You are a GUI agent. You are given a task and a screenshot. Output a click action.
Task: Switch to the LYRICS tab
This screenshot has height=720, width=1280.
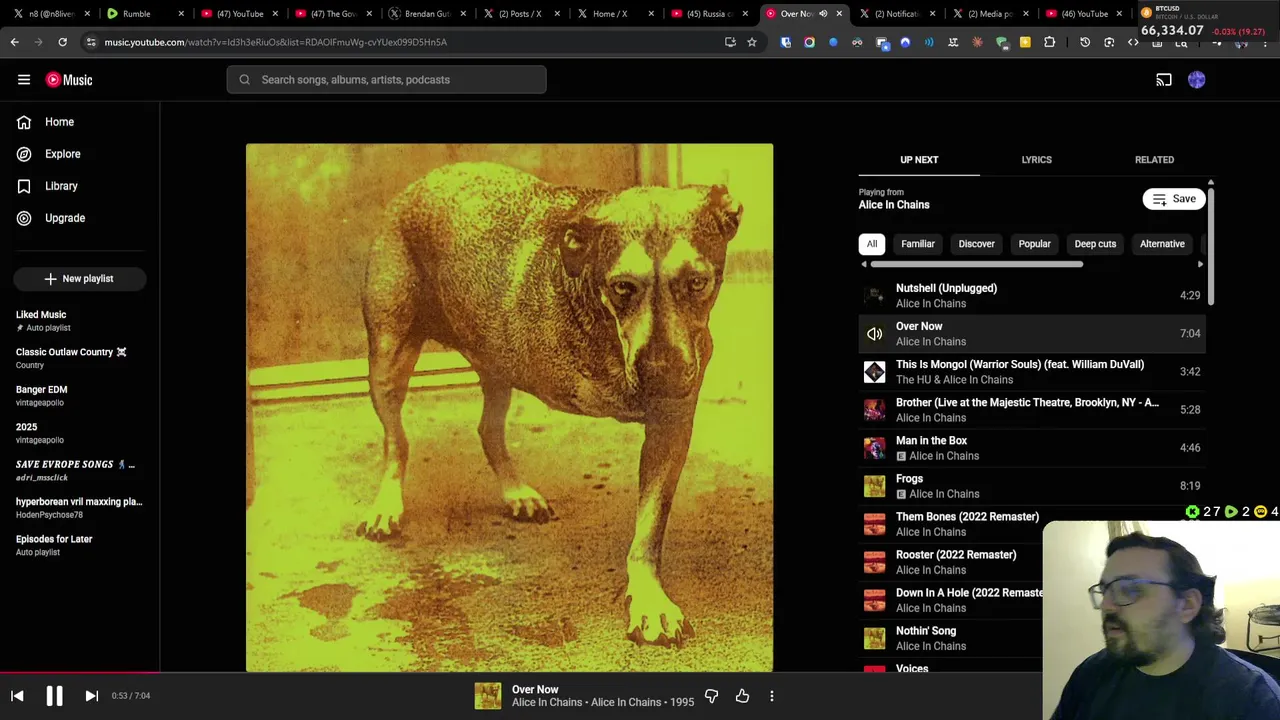[1036, 160]
